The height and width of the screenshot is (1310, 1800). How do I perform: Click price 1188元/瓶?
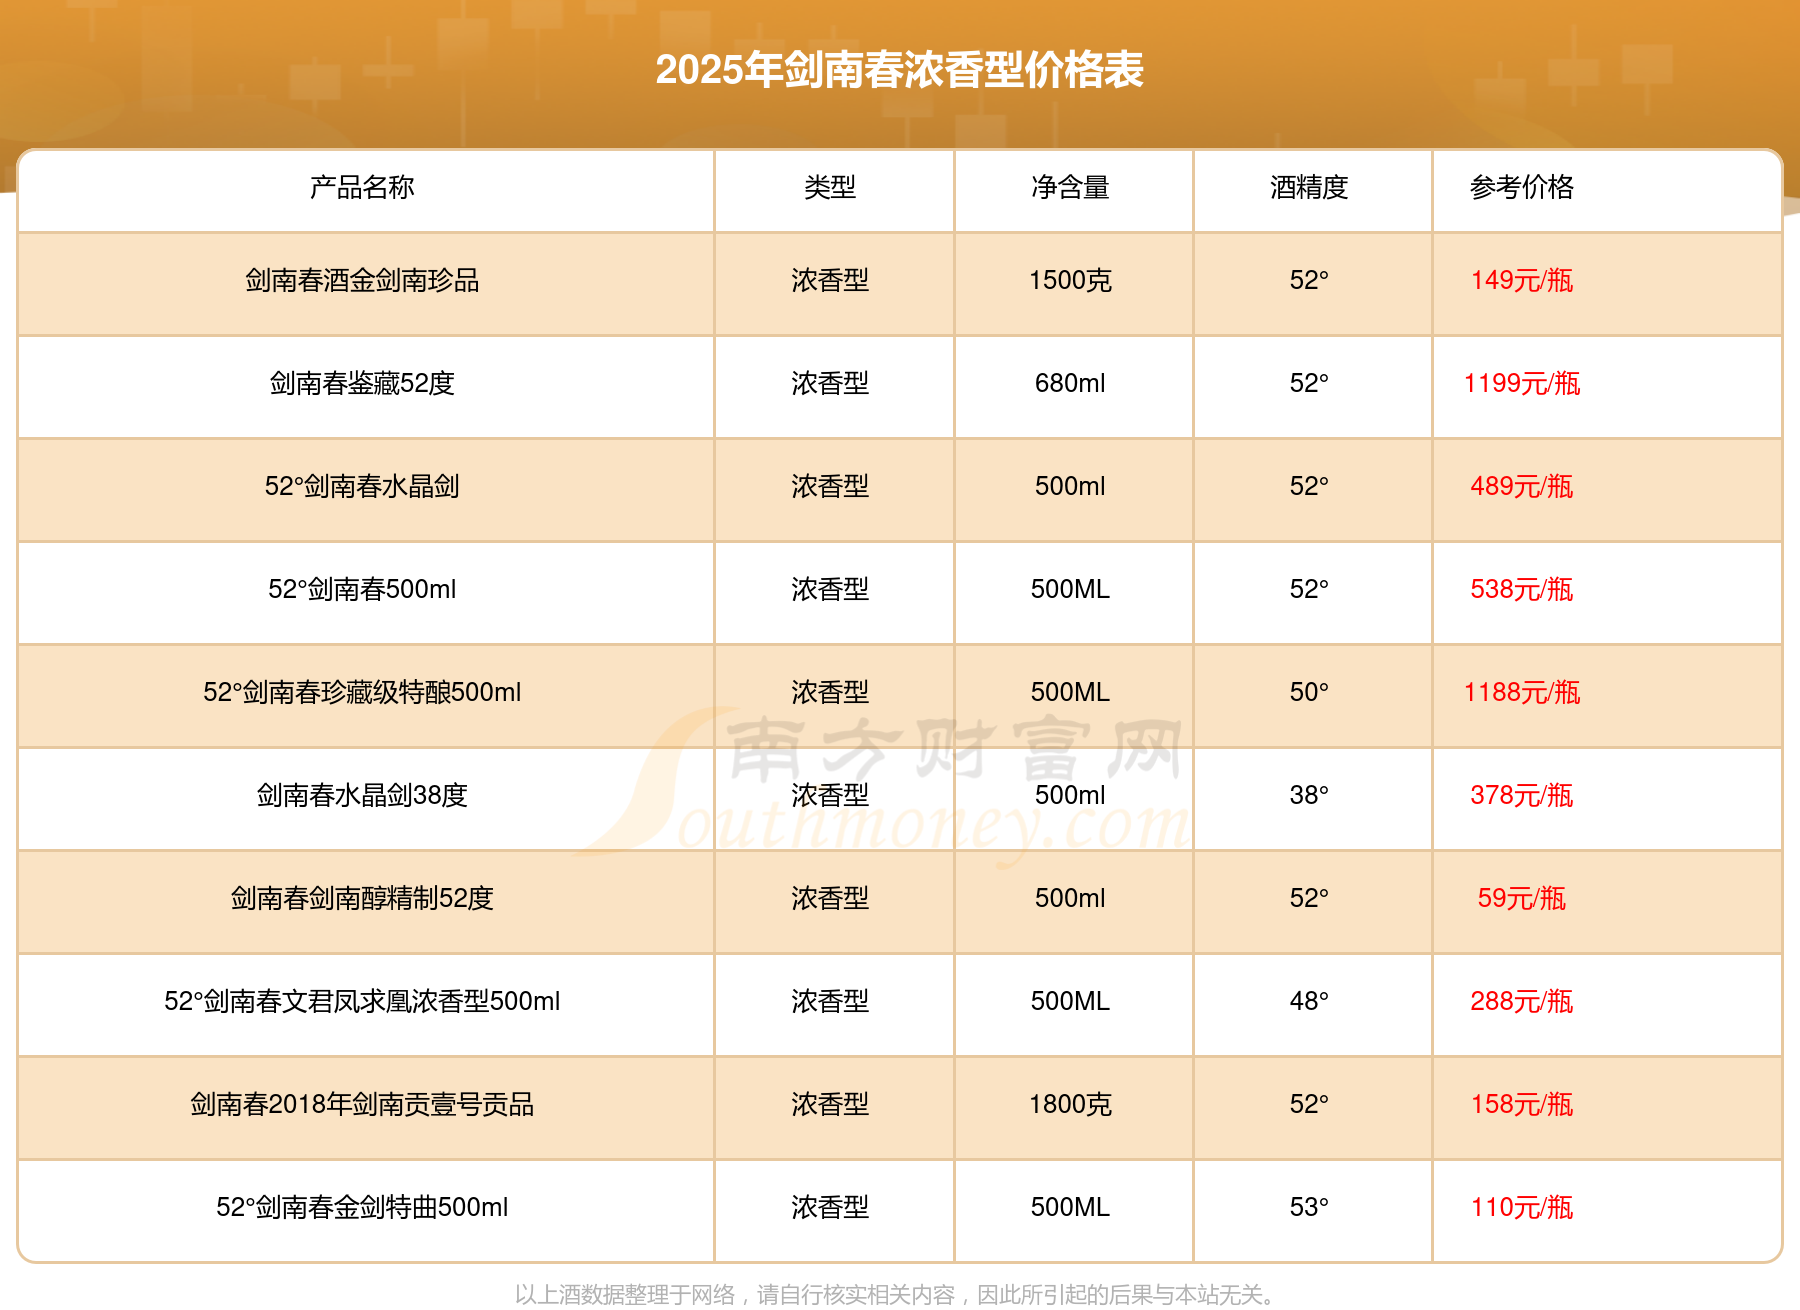(1522, 692)
